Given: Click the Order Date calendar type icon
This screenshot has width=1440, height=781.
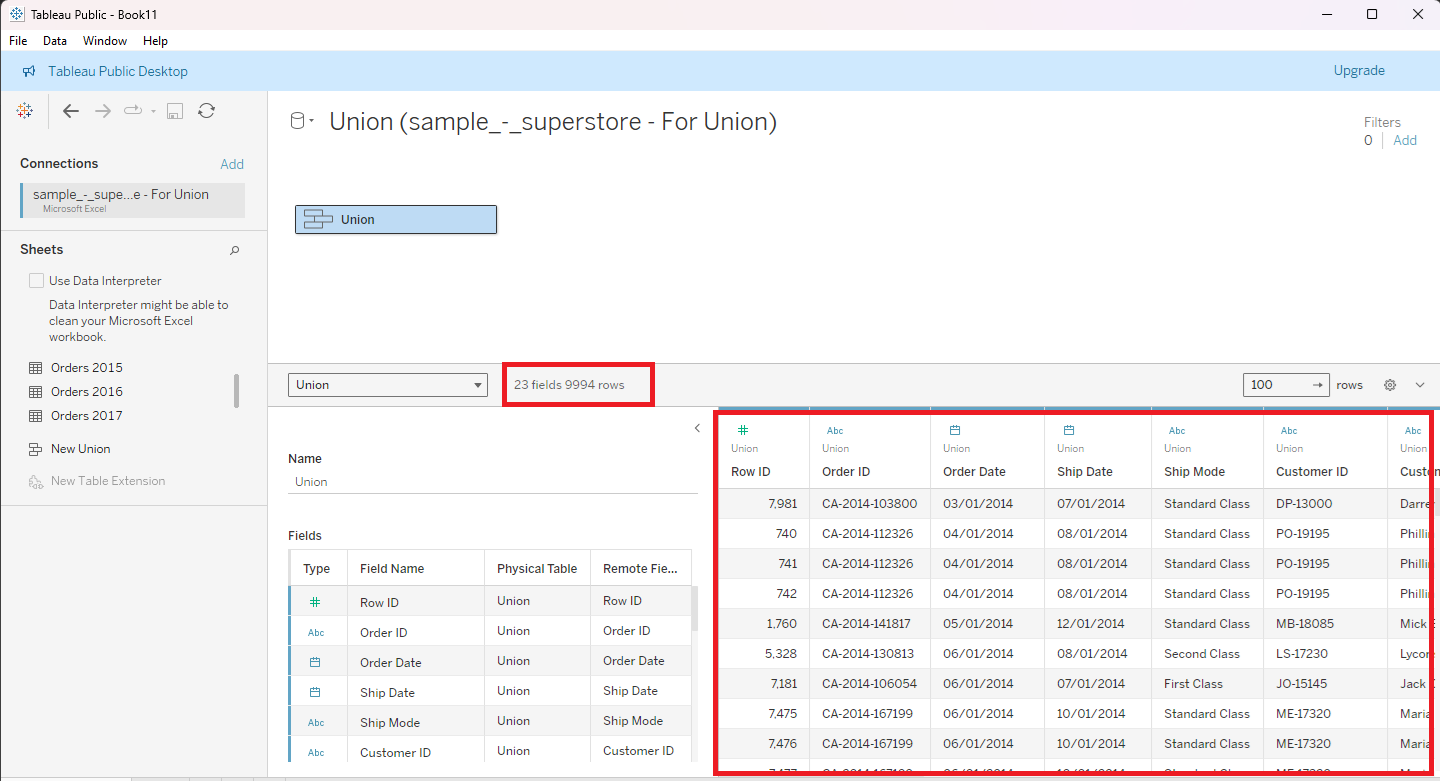Looking at the screenshot, I should click(954, 430).
